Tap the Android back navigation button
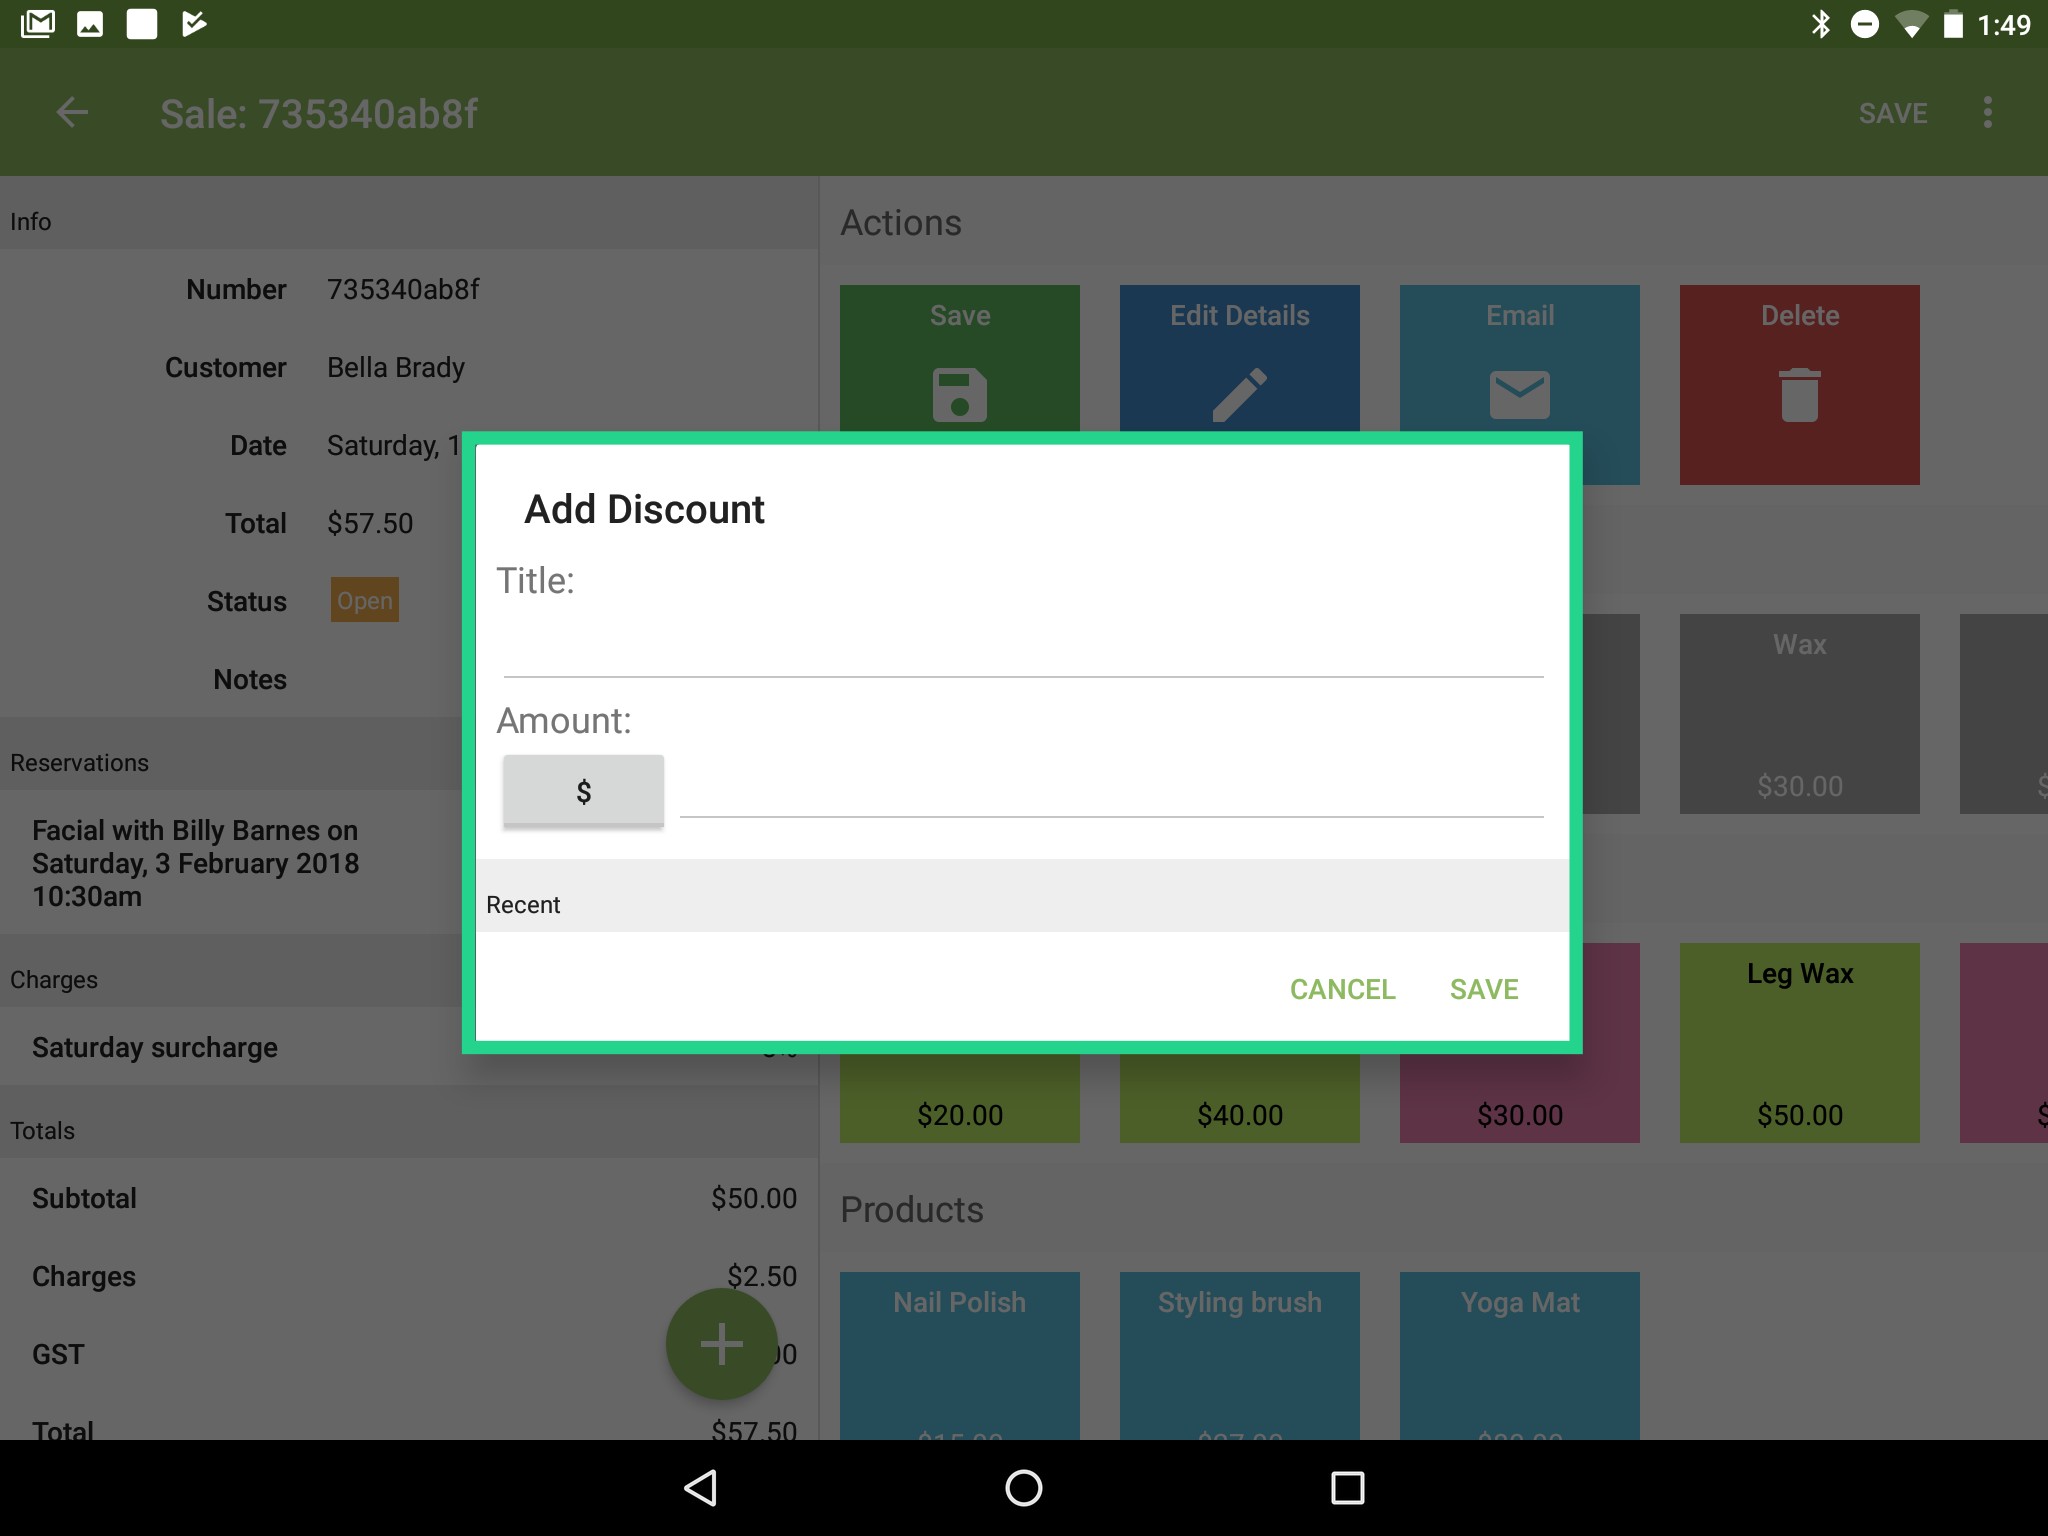The image size is (2048, 1536). pos(701,1488)
